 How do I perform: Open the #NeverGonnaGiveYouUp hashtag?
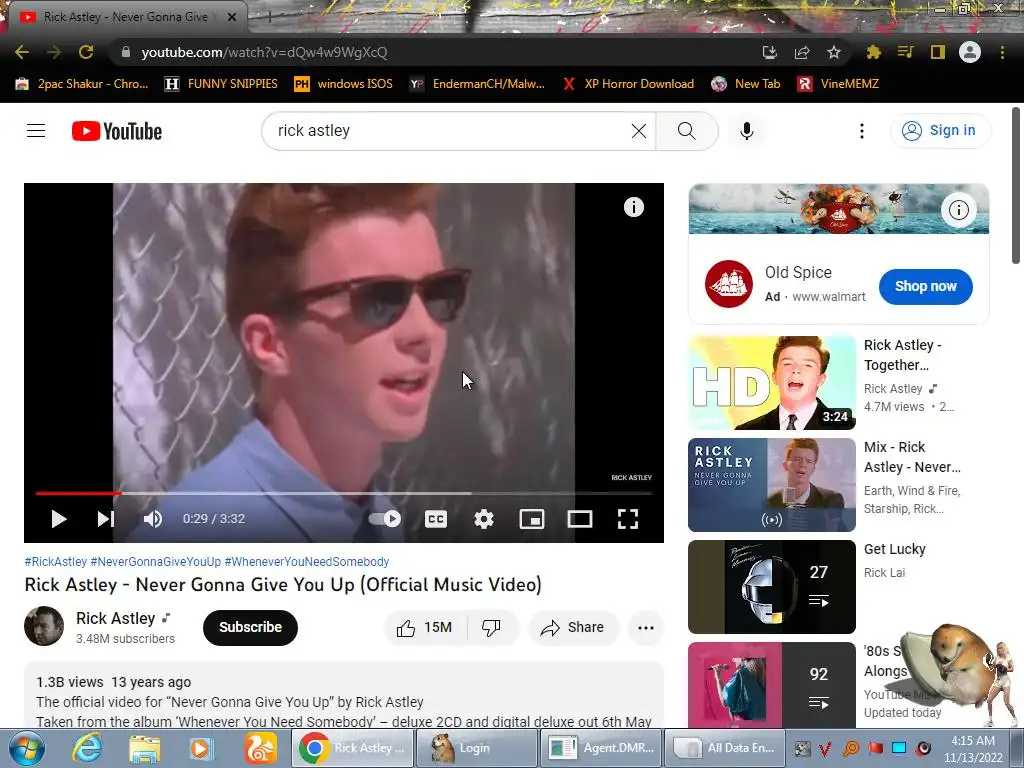pyautogui.click(x=155, y=562)
